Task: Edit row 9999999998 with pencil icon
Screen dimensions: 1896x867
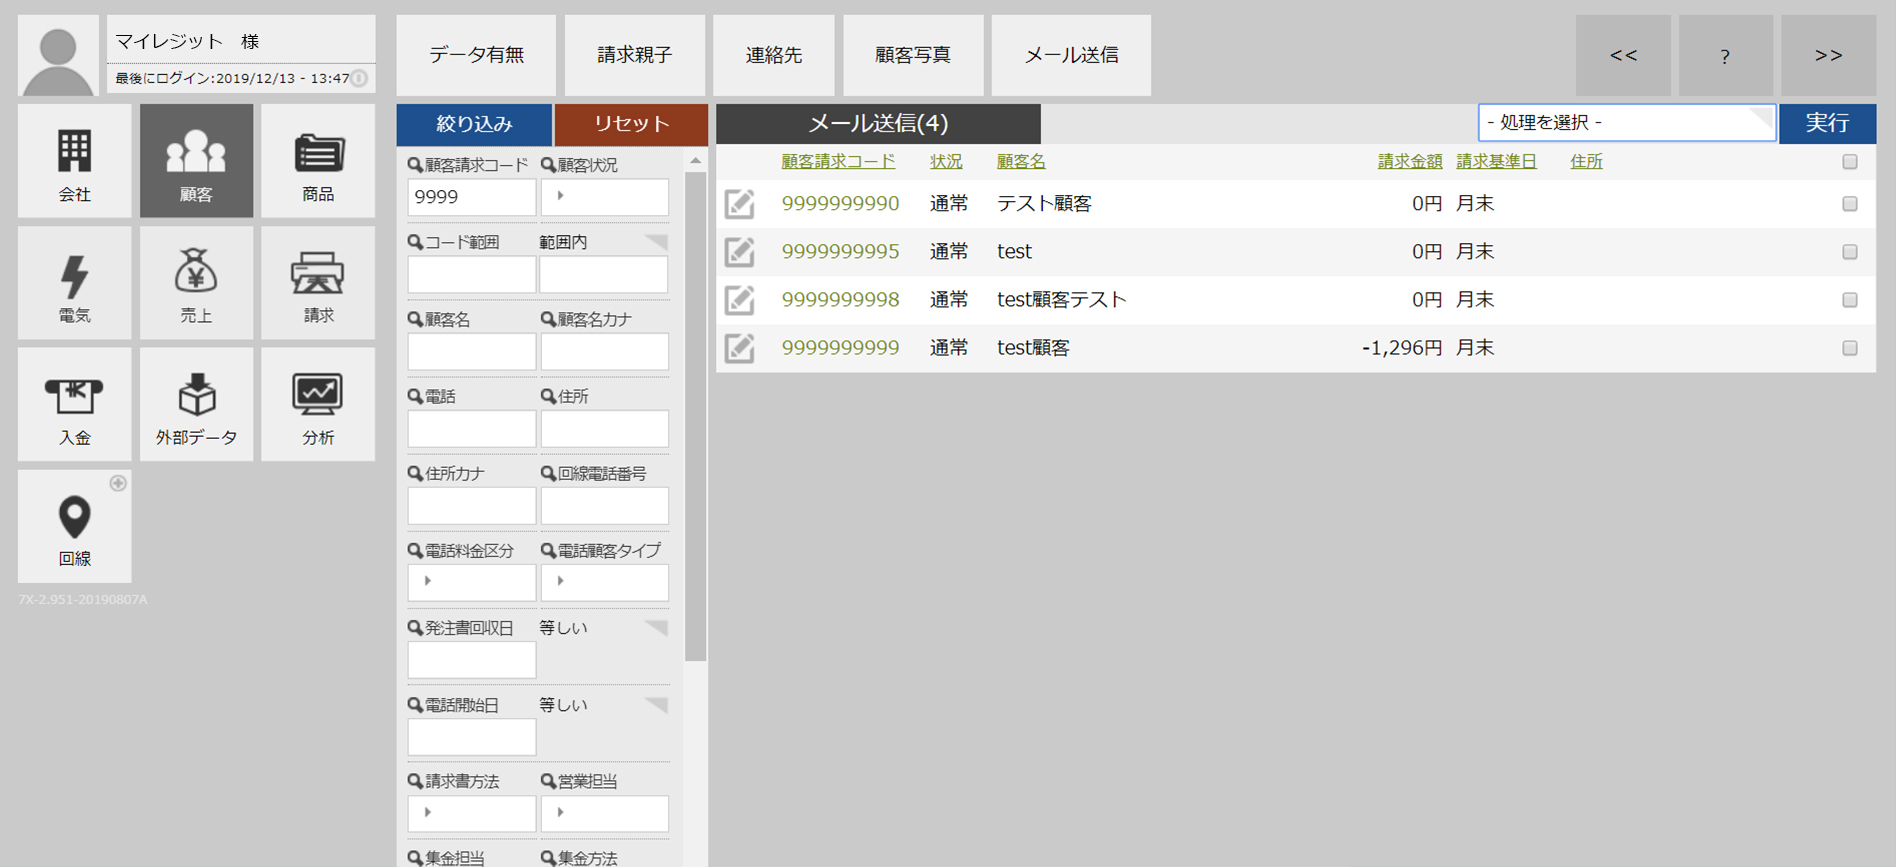Action: 739,300
